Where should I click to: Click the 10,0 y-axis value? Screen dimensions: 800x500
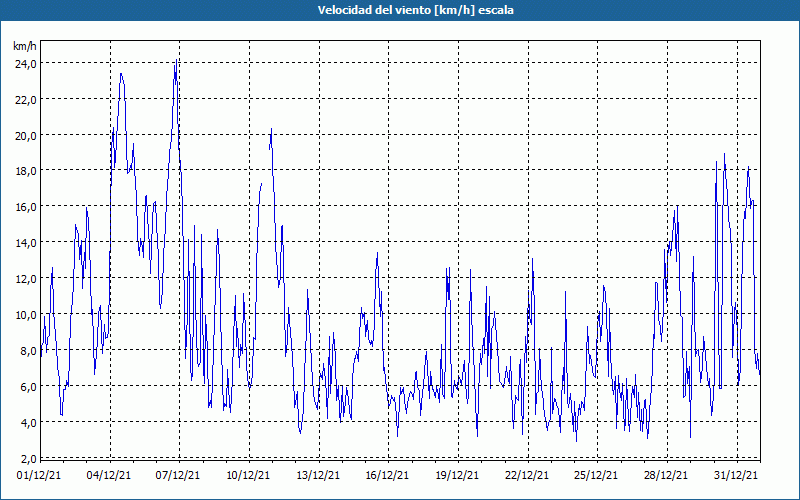coord(26,315)
